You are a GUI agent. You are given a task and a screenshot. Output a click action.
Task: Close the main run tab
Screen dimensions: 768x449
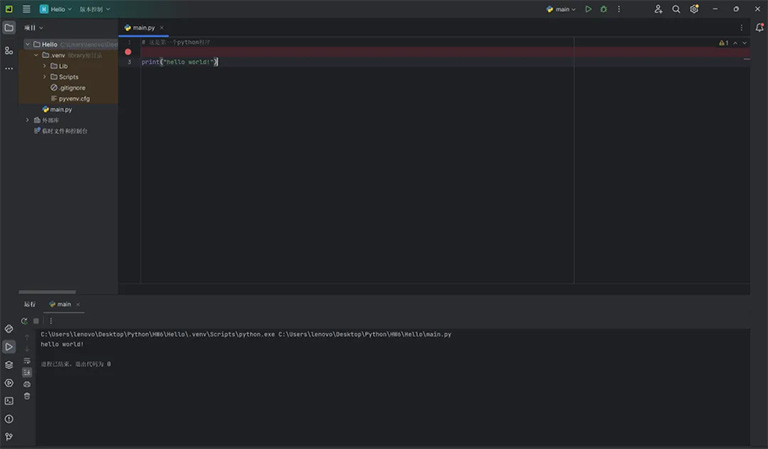tap(78, 304)
